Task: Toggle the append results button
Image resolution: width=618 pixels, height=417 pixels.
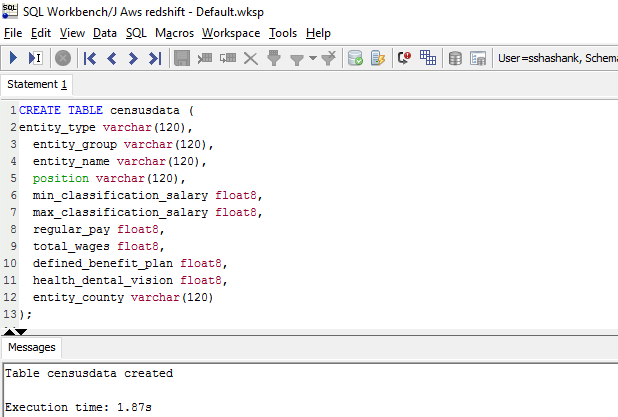Action: coord(427,58)
